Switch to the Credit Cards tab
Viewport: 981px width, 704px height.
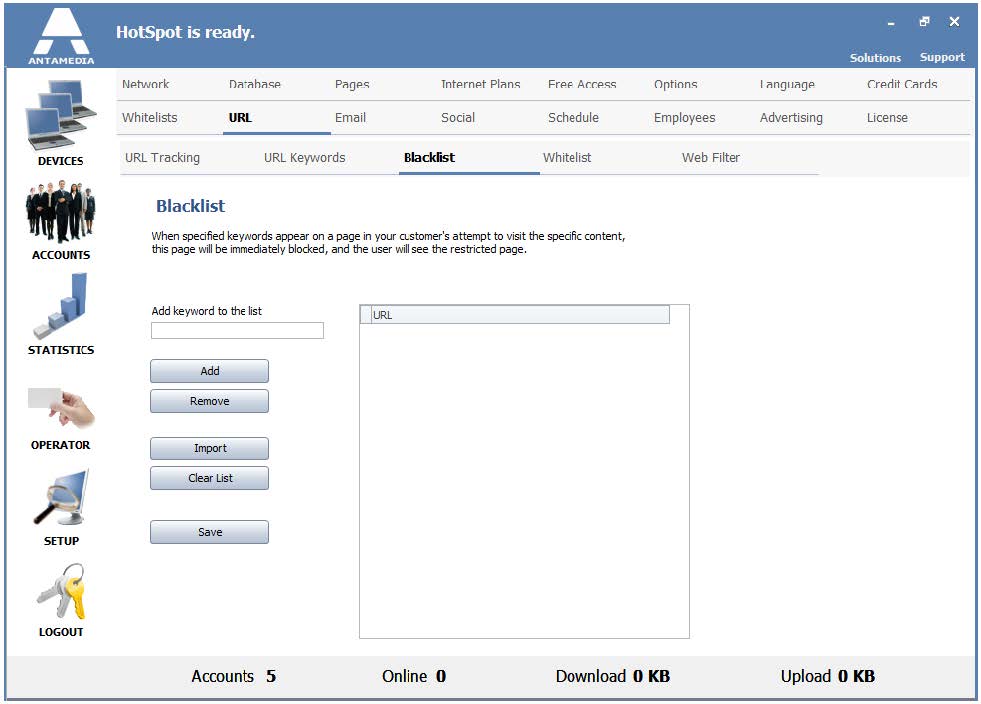coord(902,84)
